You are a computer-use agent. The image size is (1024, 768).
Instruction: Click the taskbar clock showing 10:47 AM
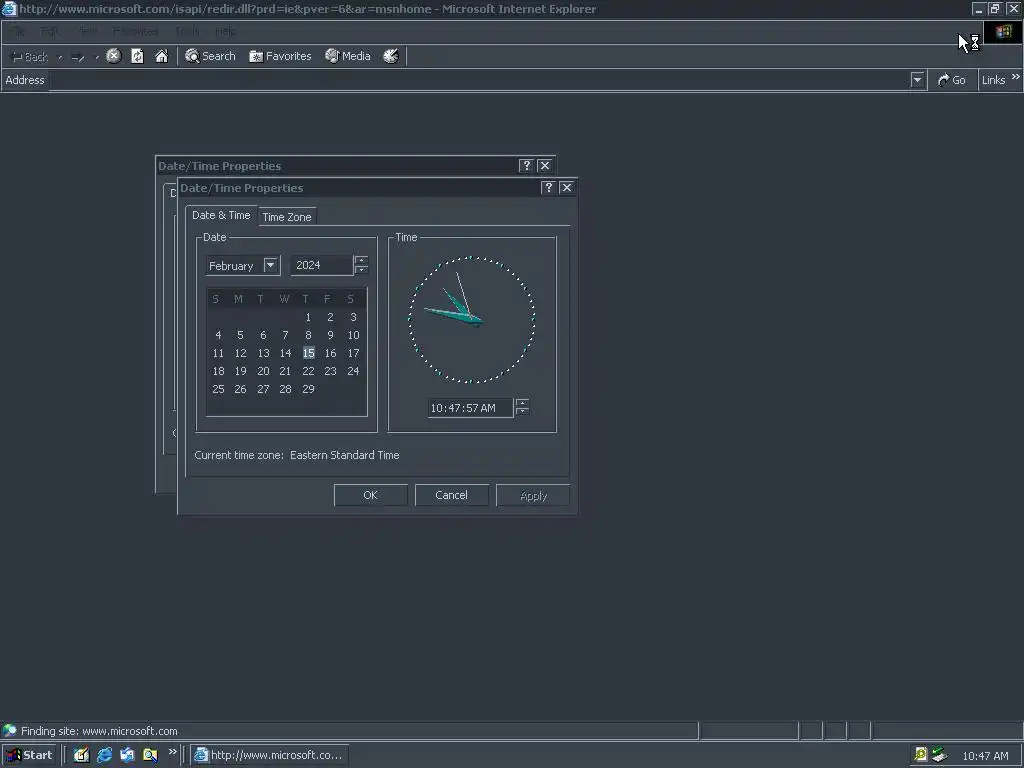coord(985,756)
